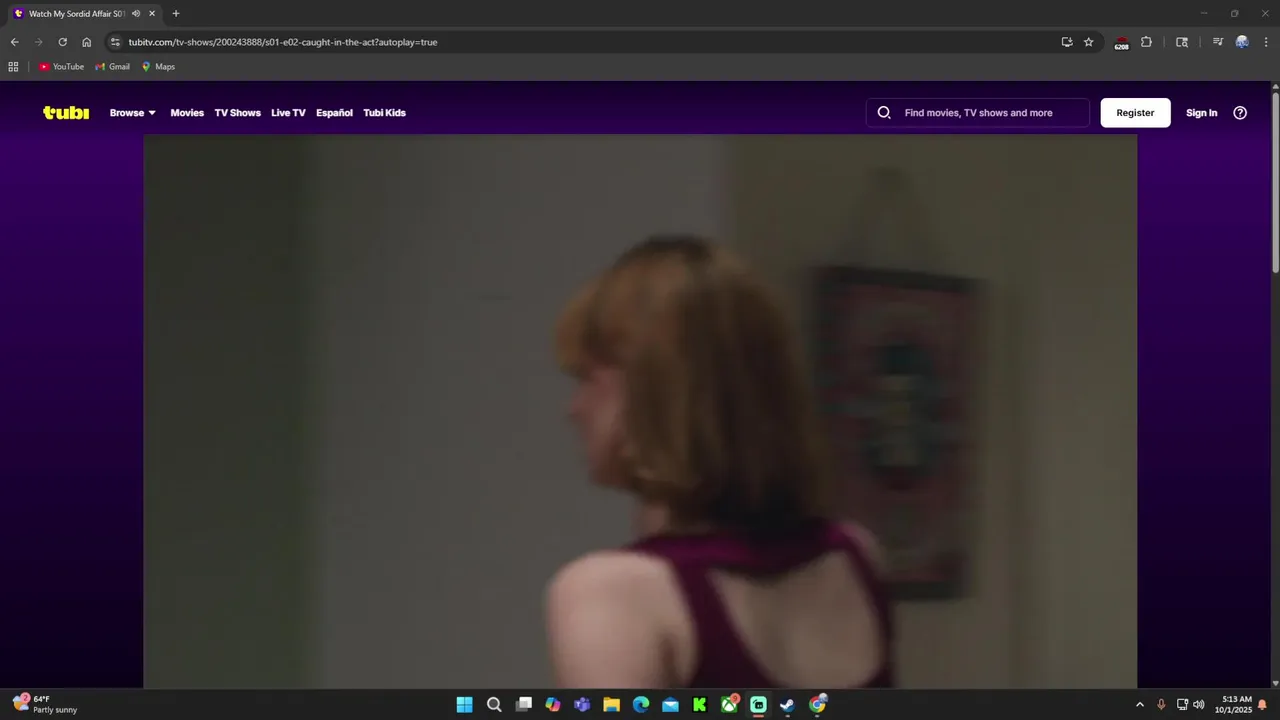The height and width of the screenshot is (720, 1280).
Task: Open the media controls icon in toolbar
Action: click(1218, 42)
